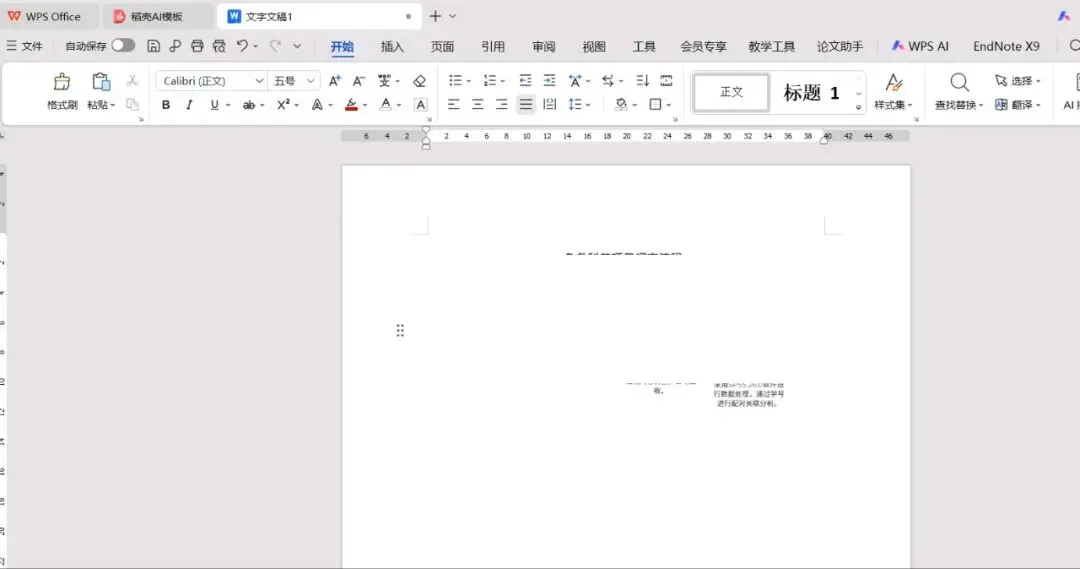The height and width of the screenshot is (569, 1080).
Task: Open numbered list dropdown arrow
Action: pos(503,81)
